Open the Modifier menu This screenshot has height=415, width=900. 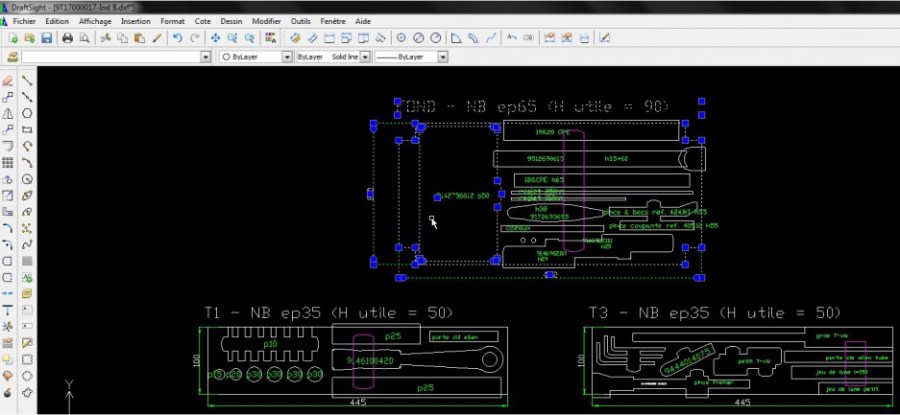tap(266, 20)
